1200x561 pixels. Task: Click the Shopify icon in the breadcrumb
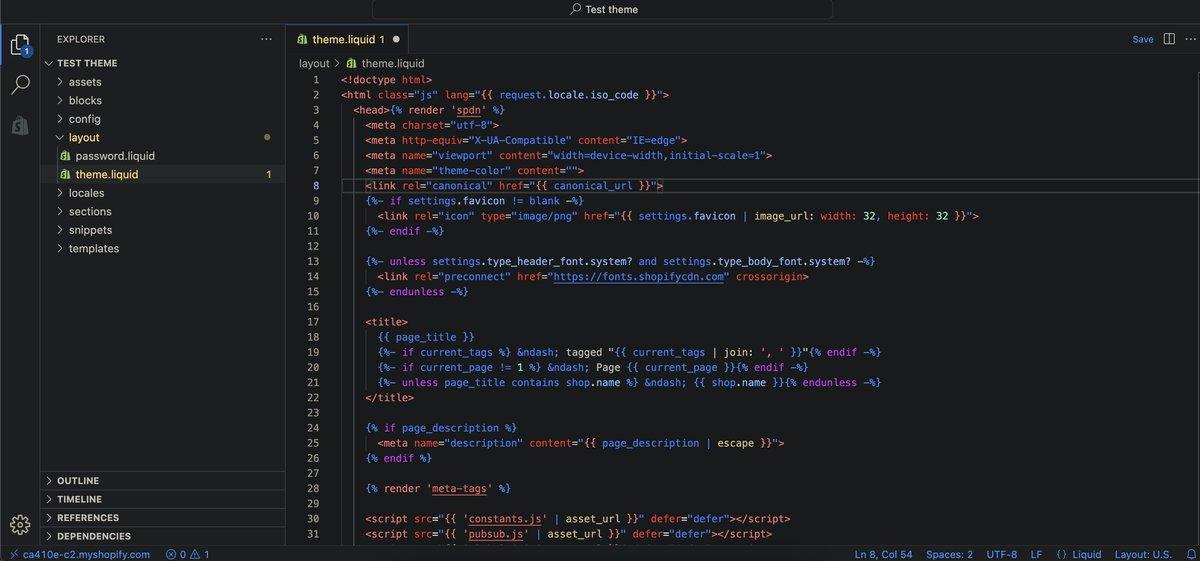tap(352, 63)
